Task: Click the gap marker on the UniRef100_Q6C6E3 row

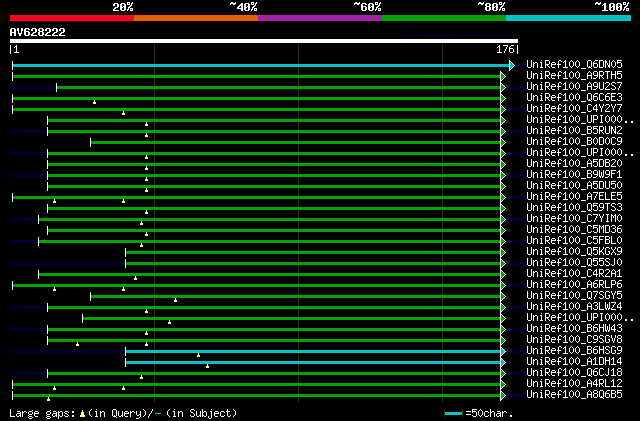Action: [94, 101]
